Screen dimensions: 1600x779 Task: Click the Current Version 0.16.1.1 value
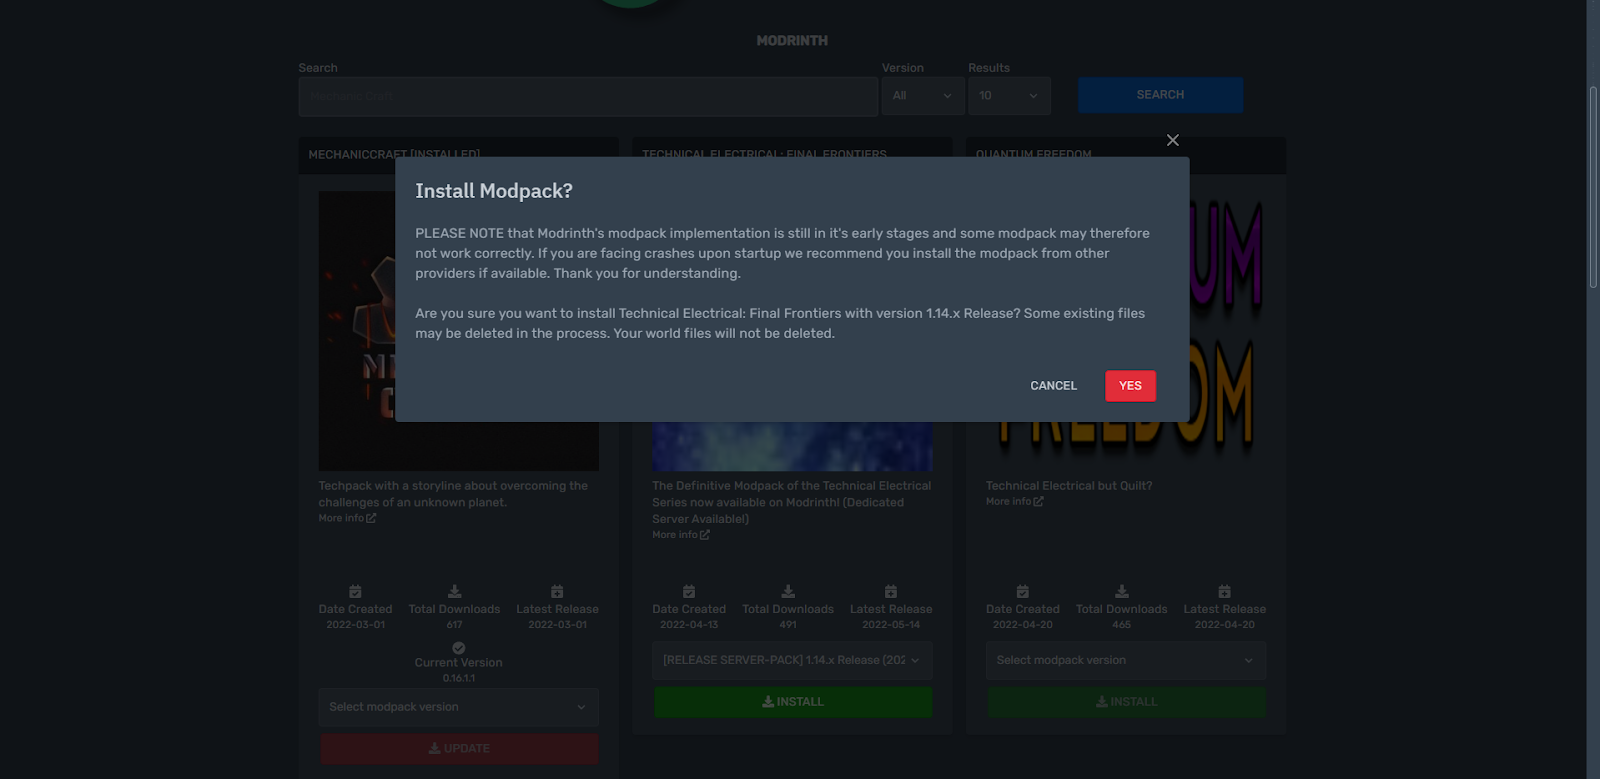tap(459, 678)
